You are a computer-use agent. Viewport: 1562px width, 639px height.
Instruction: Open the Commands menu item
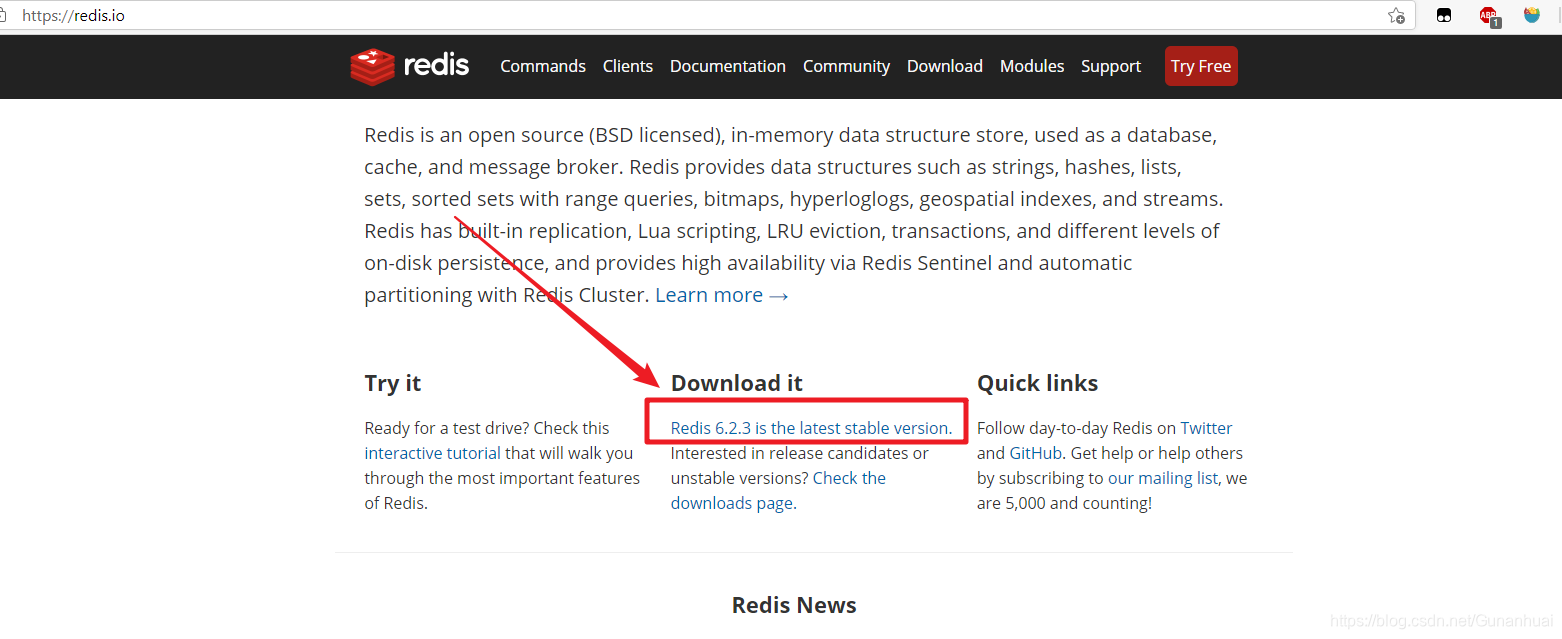pyautogui.click(x=543, y=66)
